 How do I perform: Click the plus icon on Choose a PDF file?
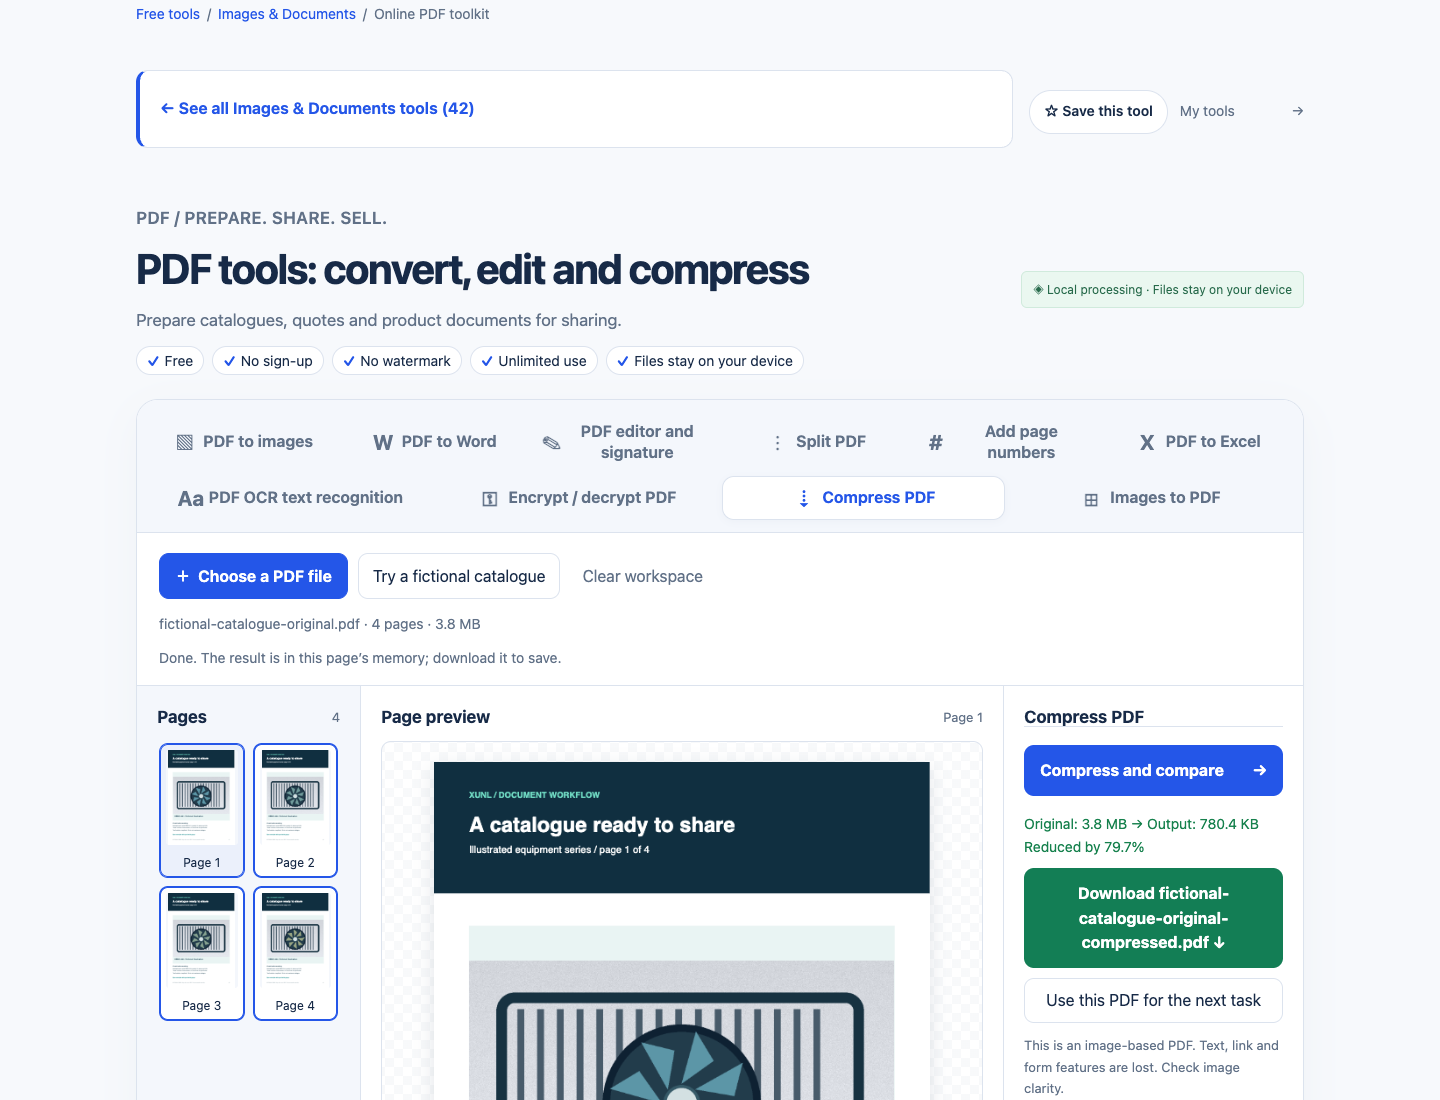click(x=183, y=576)
